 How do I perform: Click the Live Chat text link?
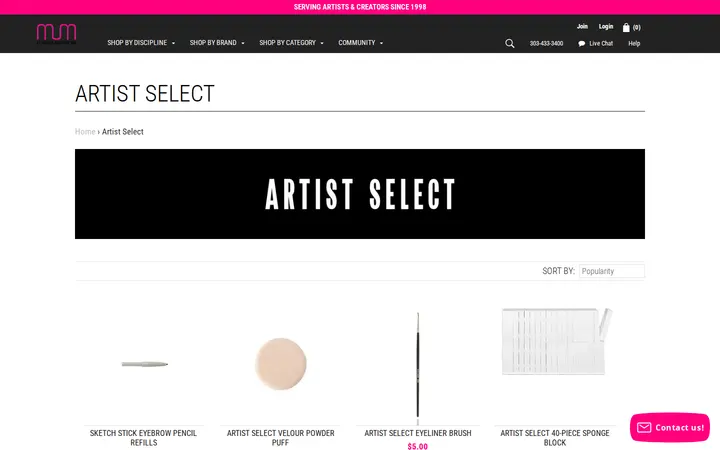point(601,44)
